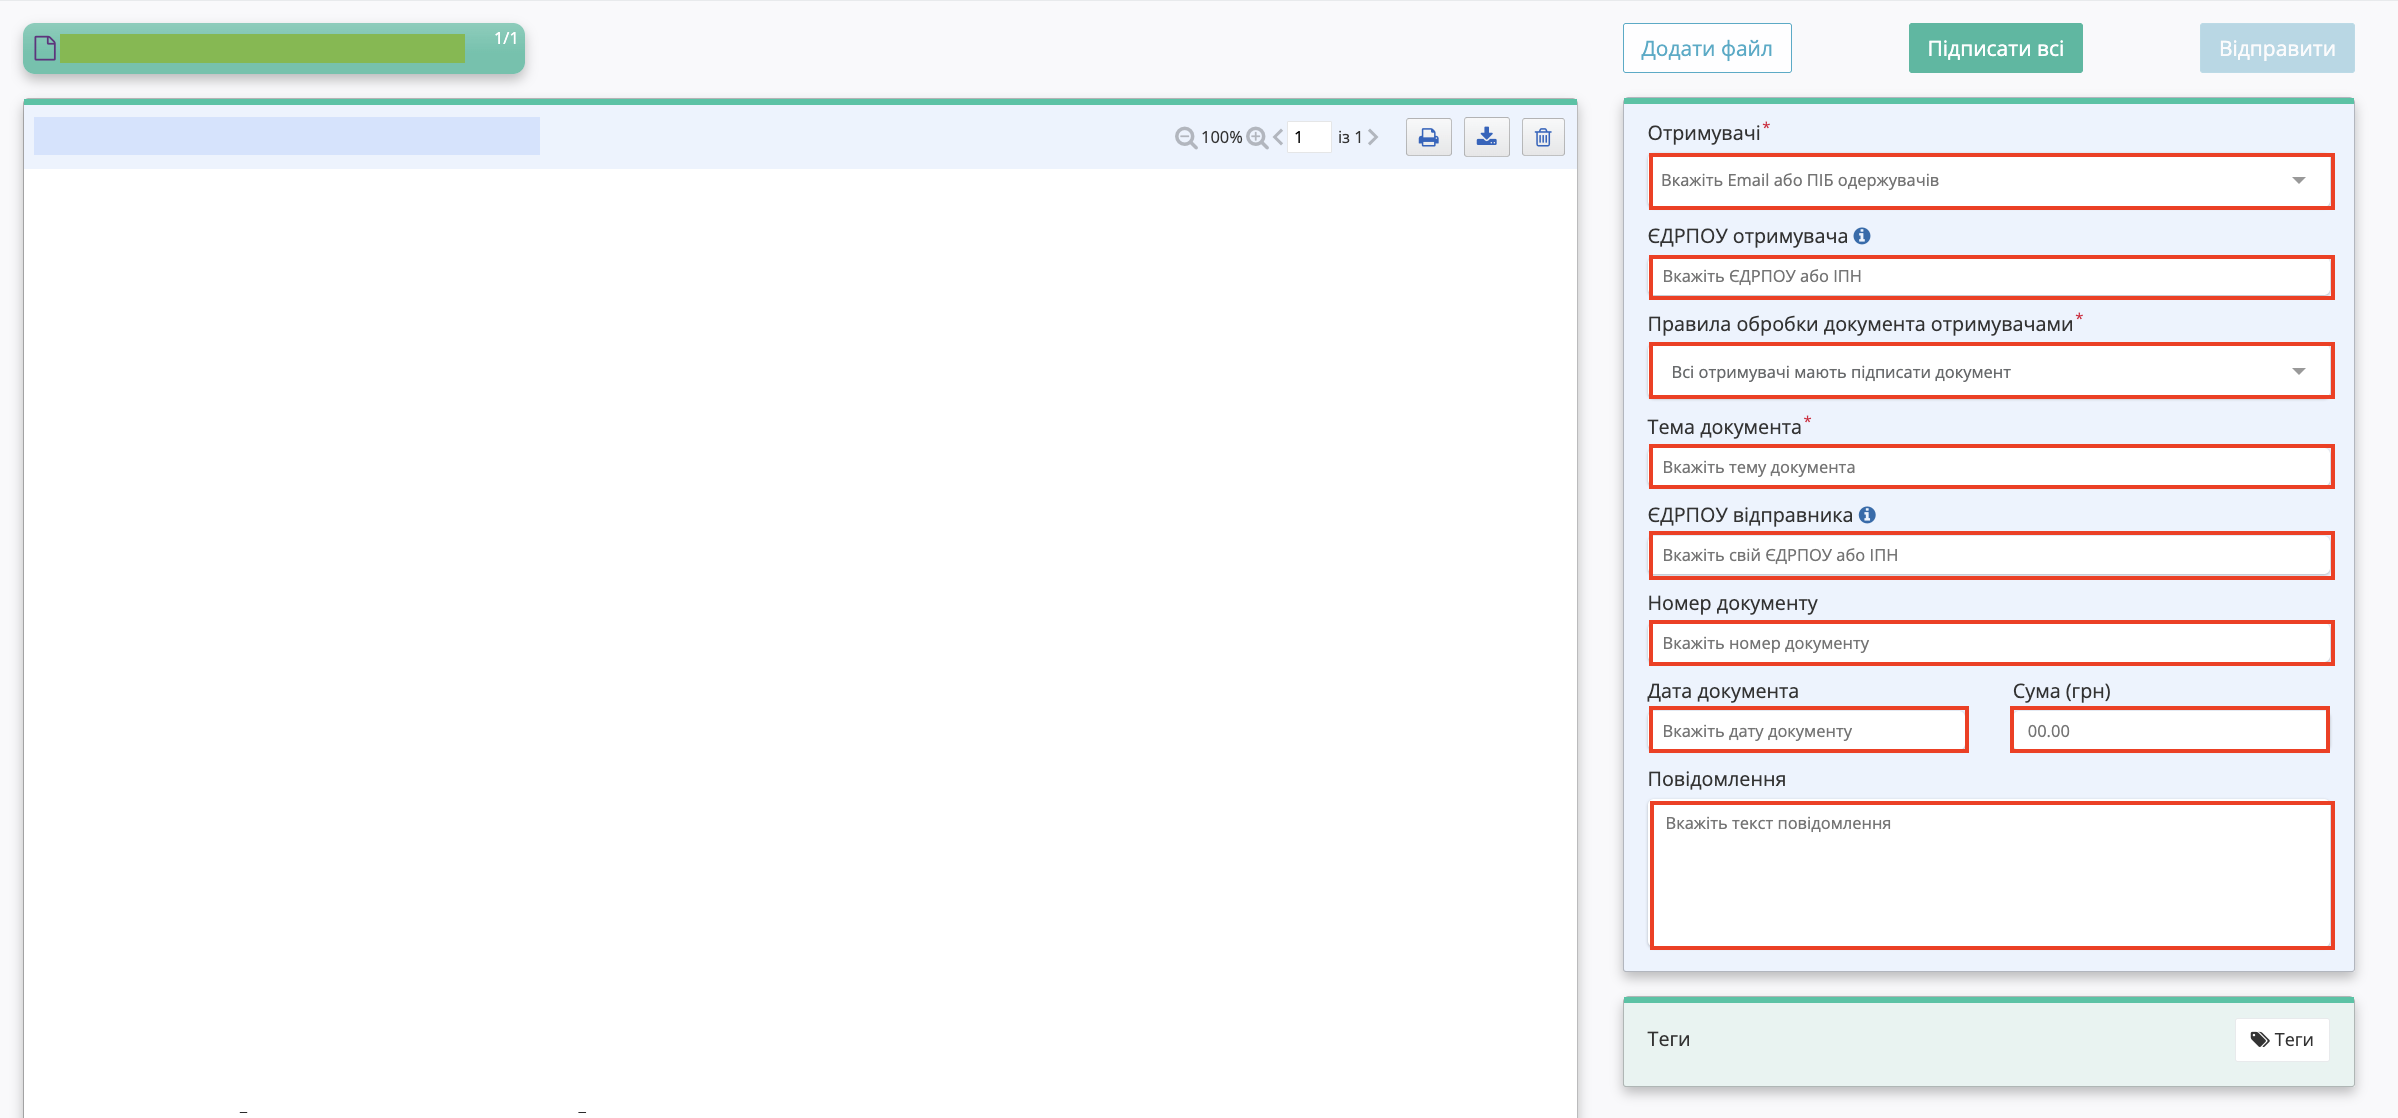The image size is (2398, 1118).
Task: Show info about ЄДРПОУ відправника
Action: coord(1867,515)
